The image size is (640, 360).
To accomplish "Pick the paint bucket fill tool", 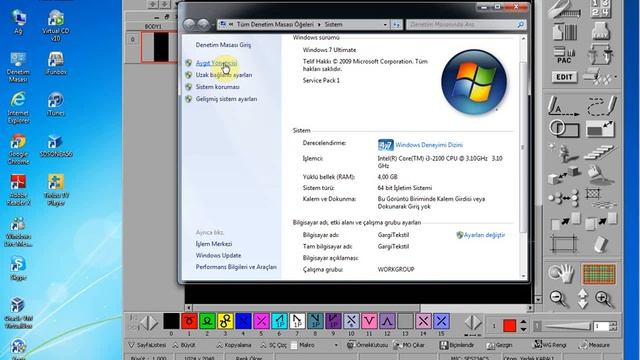I will point(600,175).
